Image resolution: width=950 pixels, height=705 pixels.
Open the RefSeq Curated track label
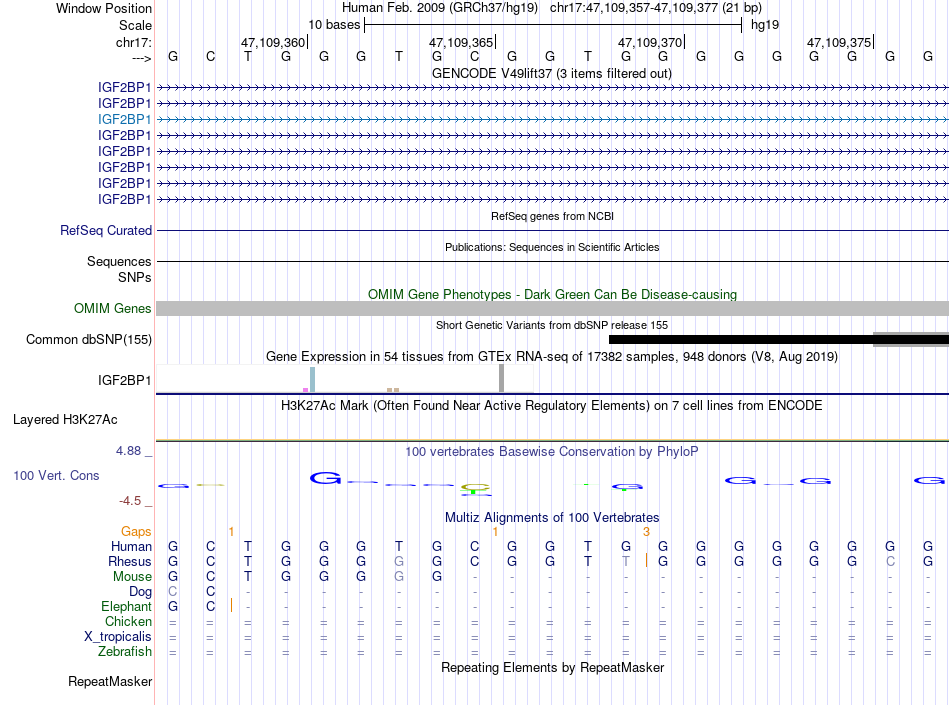pyautogui.click(x=105, y=230)
